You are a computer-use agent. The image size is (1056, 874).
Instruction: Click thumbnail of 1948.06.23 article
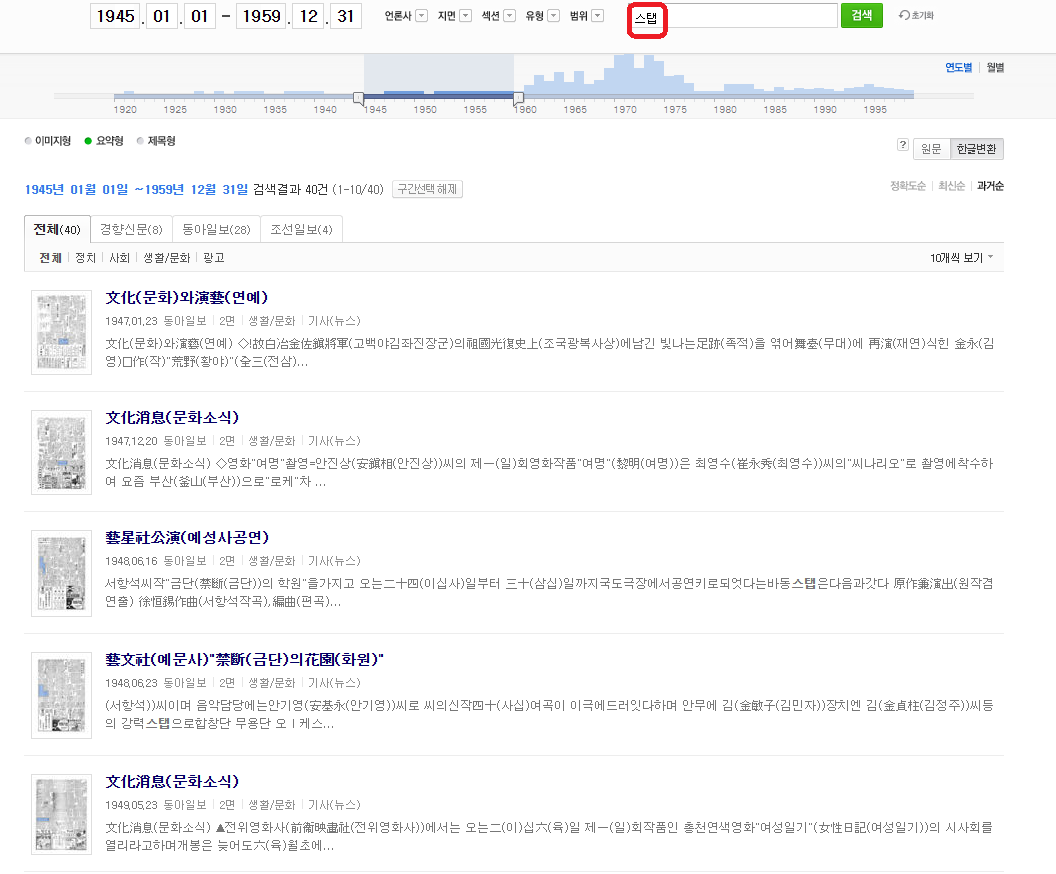click(61, 695)
